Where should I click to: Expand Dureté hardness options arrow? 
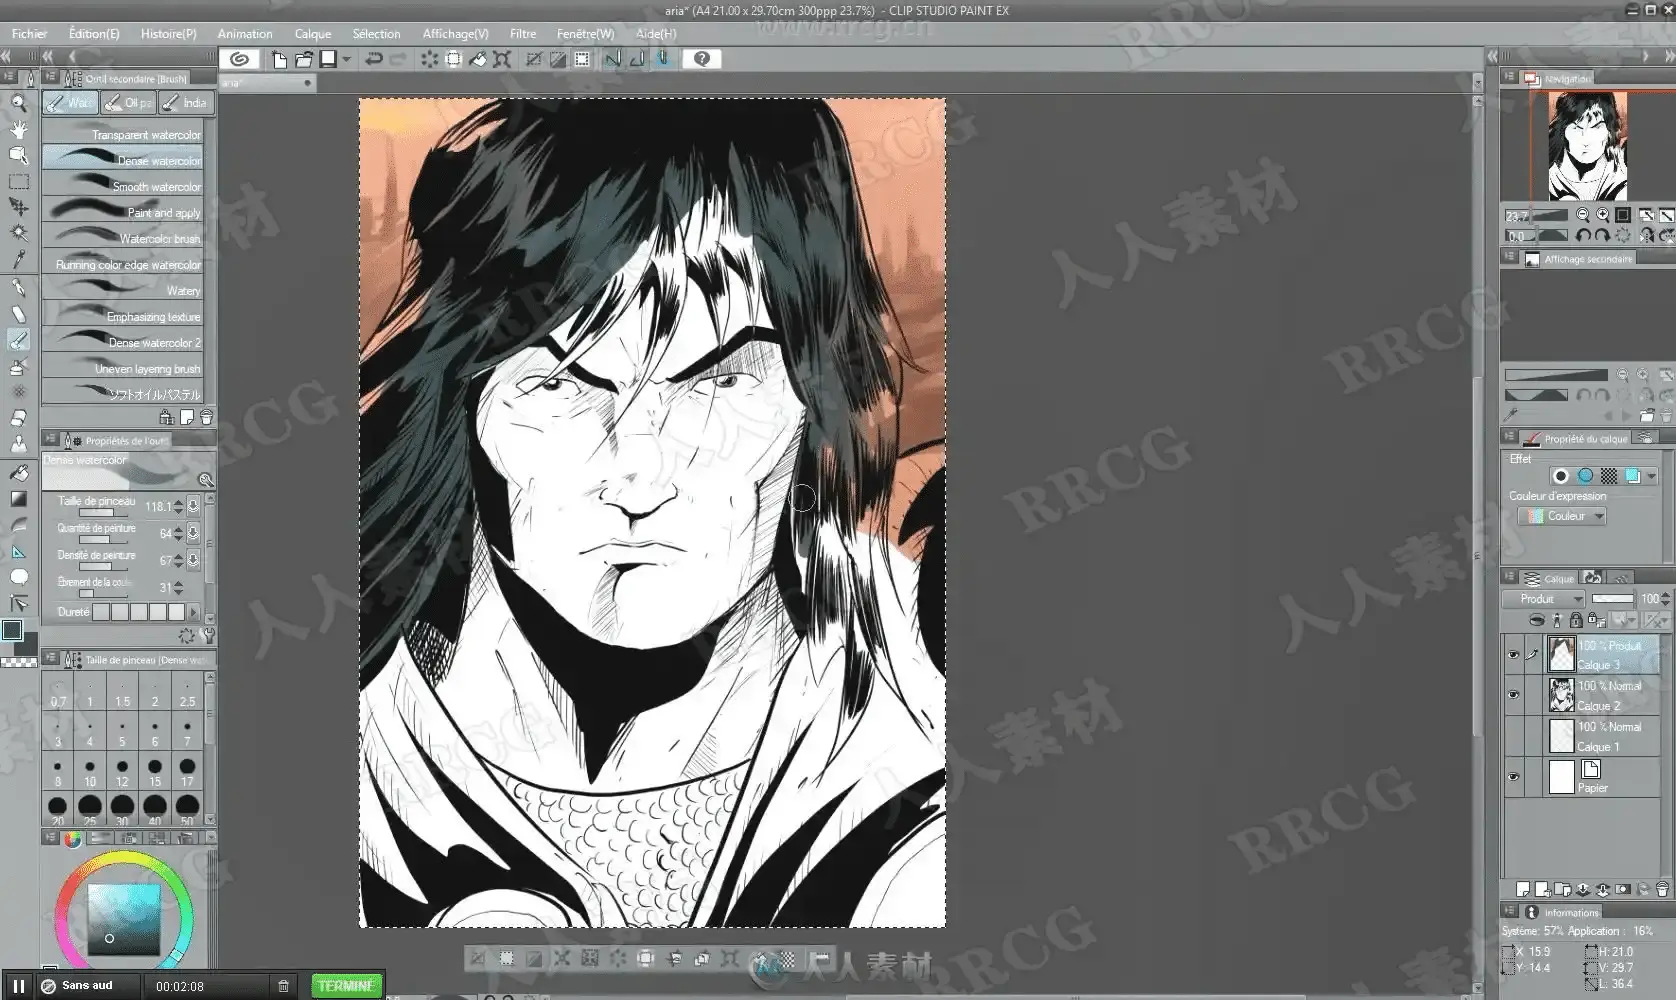pyautogui.click(x=194, y=612)
